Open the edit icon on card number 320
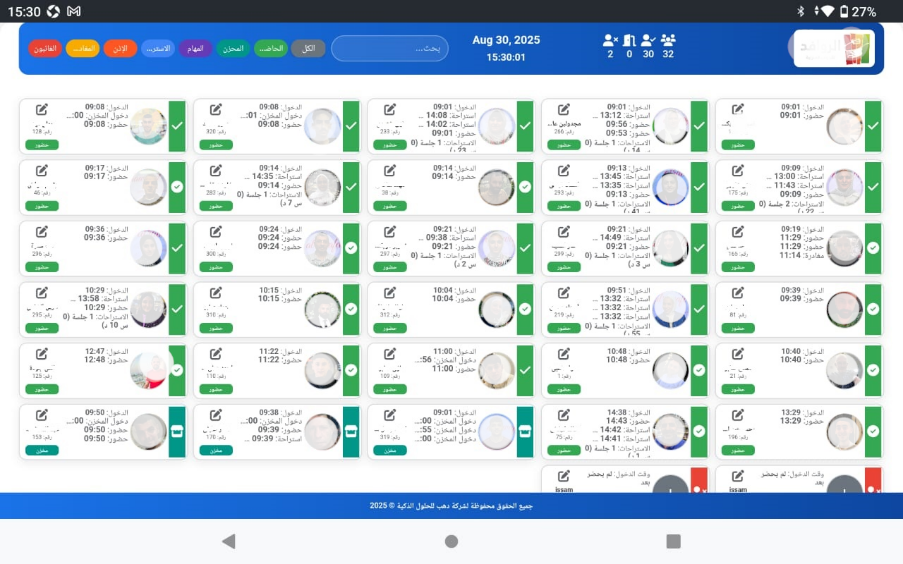 tap(216, 109)
